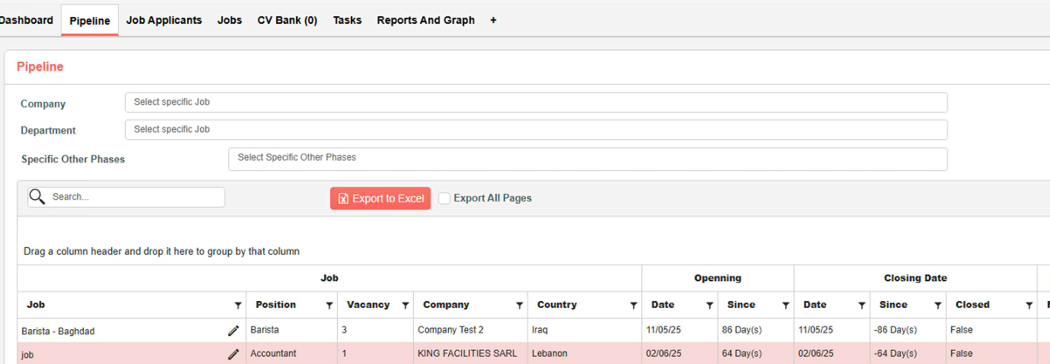Click the -86 Day(s) cell
The height and width of the screenshot is (364, 1050).
pyautogui.click(x=908, y=331)
